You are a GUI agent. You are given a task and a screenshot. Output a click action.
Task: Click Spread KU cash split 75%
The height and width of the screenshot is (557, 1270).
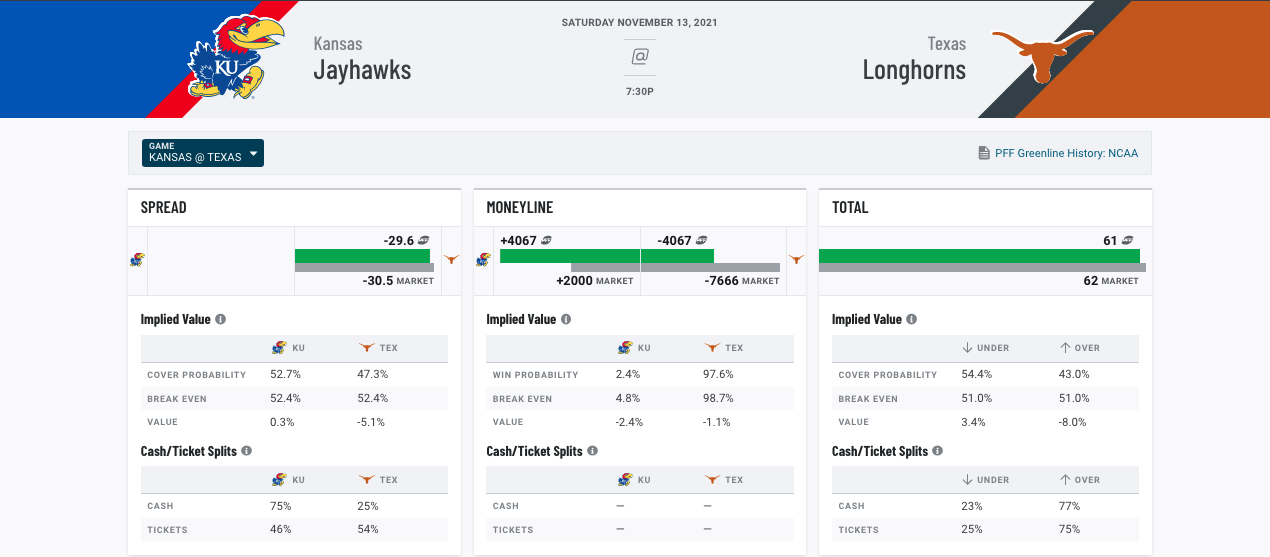[281, 505]
